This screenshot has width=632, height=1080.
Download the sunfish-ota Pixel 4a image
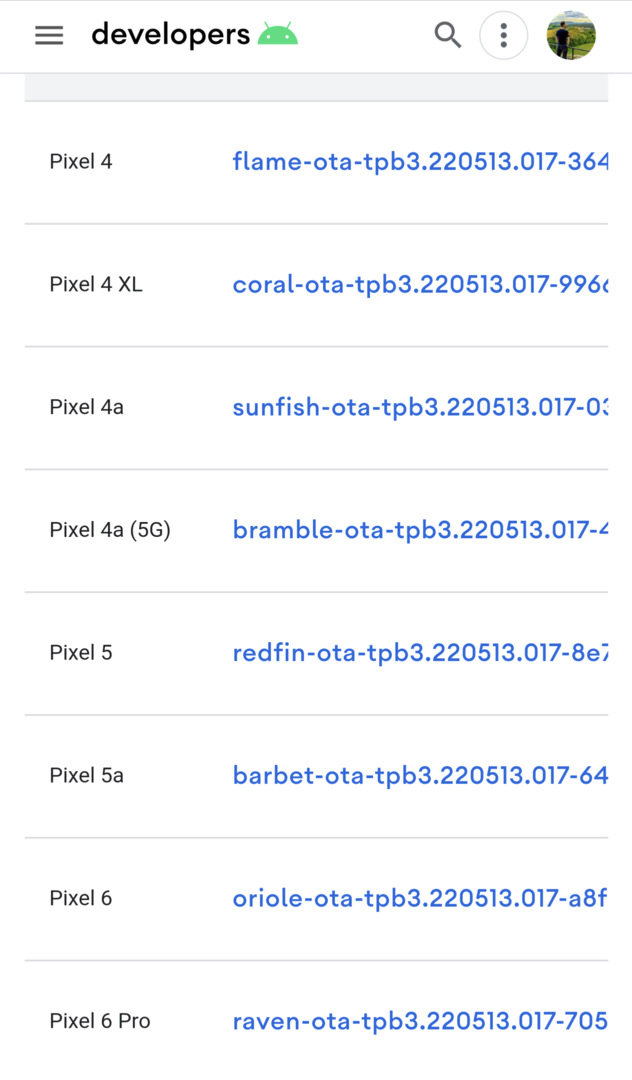tap(420, 407)
